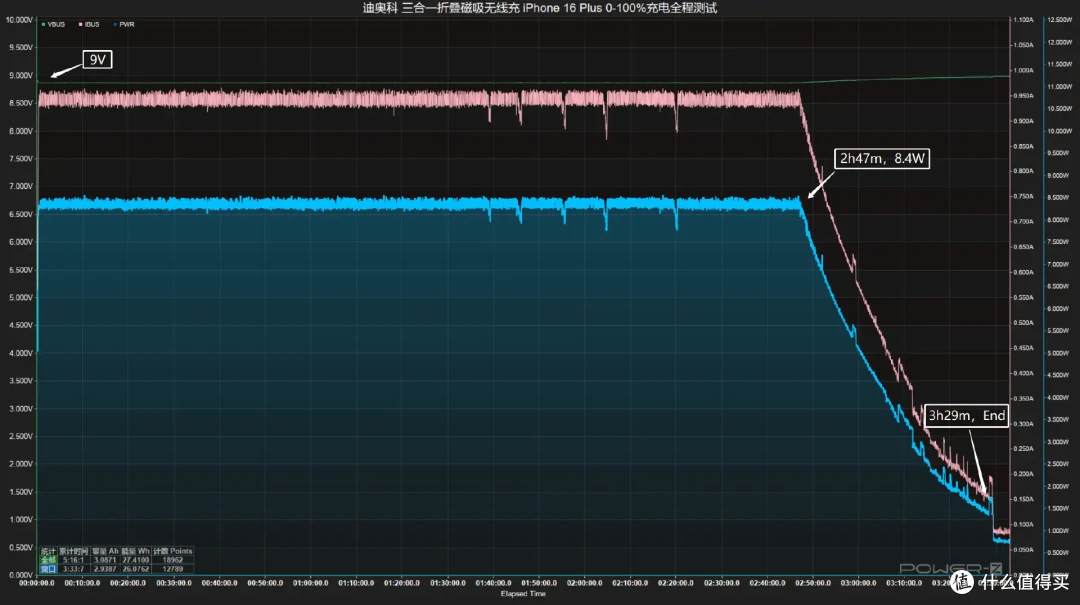The width and height of the screenshot is (1080, 605).
Task: Click the 02:00:00.0 time axis tick
Action: [x=584, y=583]
